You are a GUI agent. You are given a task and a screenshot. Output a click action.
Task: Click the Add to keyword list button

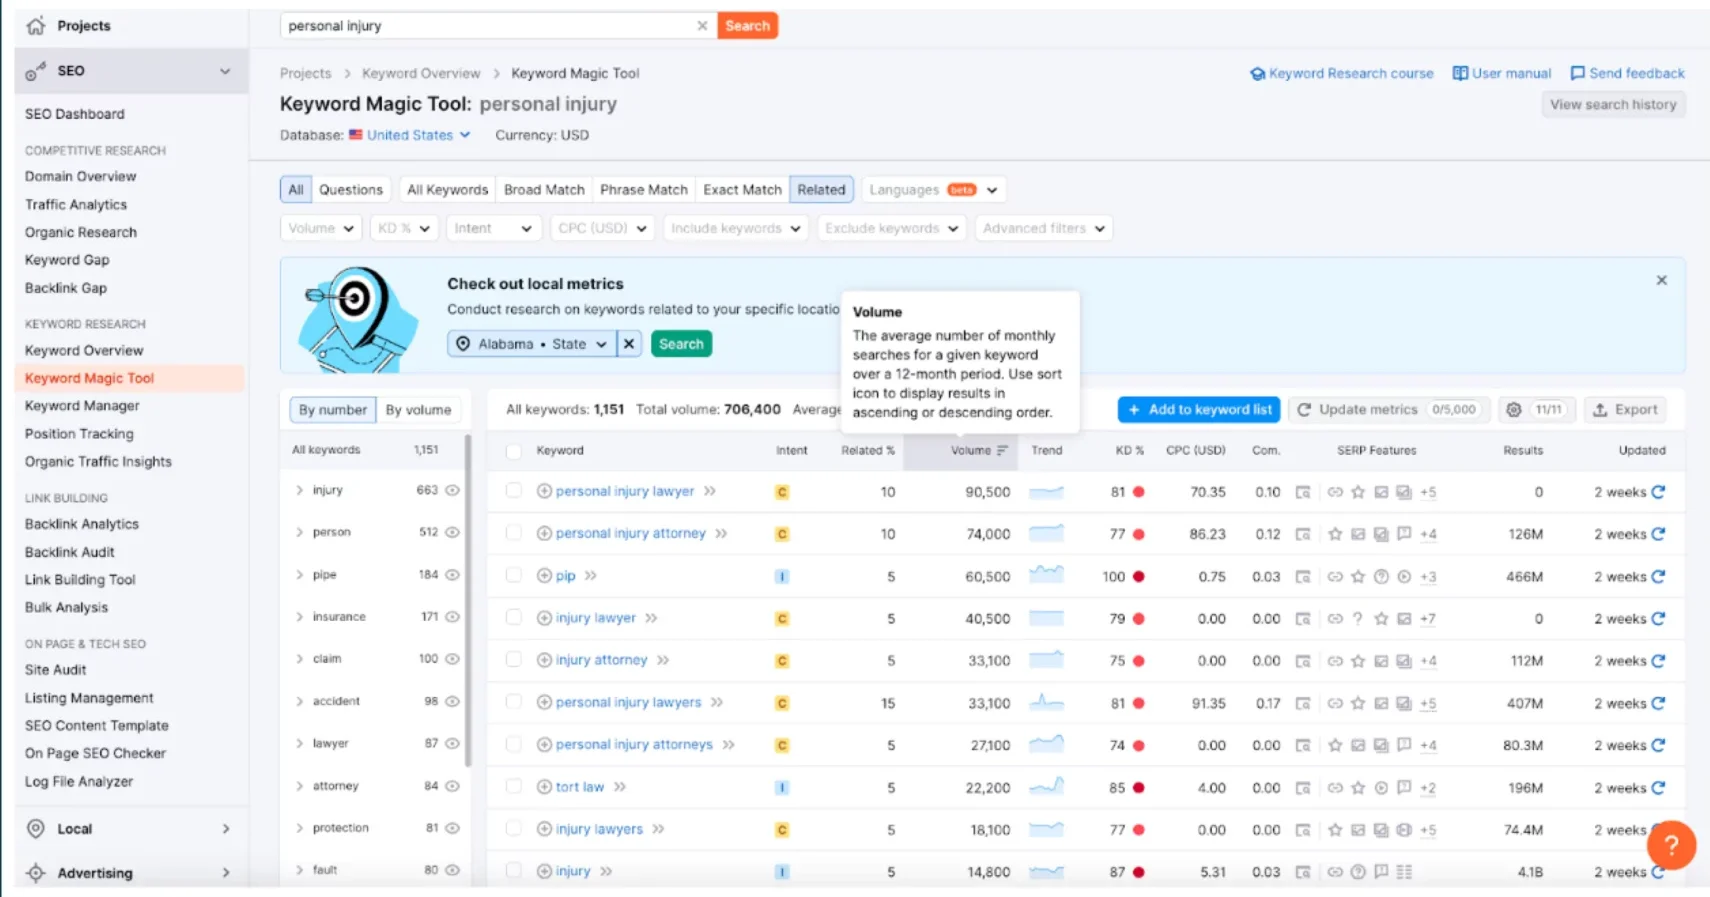click(1200, 410)
